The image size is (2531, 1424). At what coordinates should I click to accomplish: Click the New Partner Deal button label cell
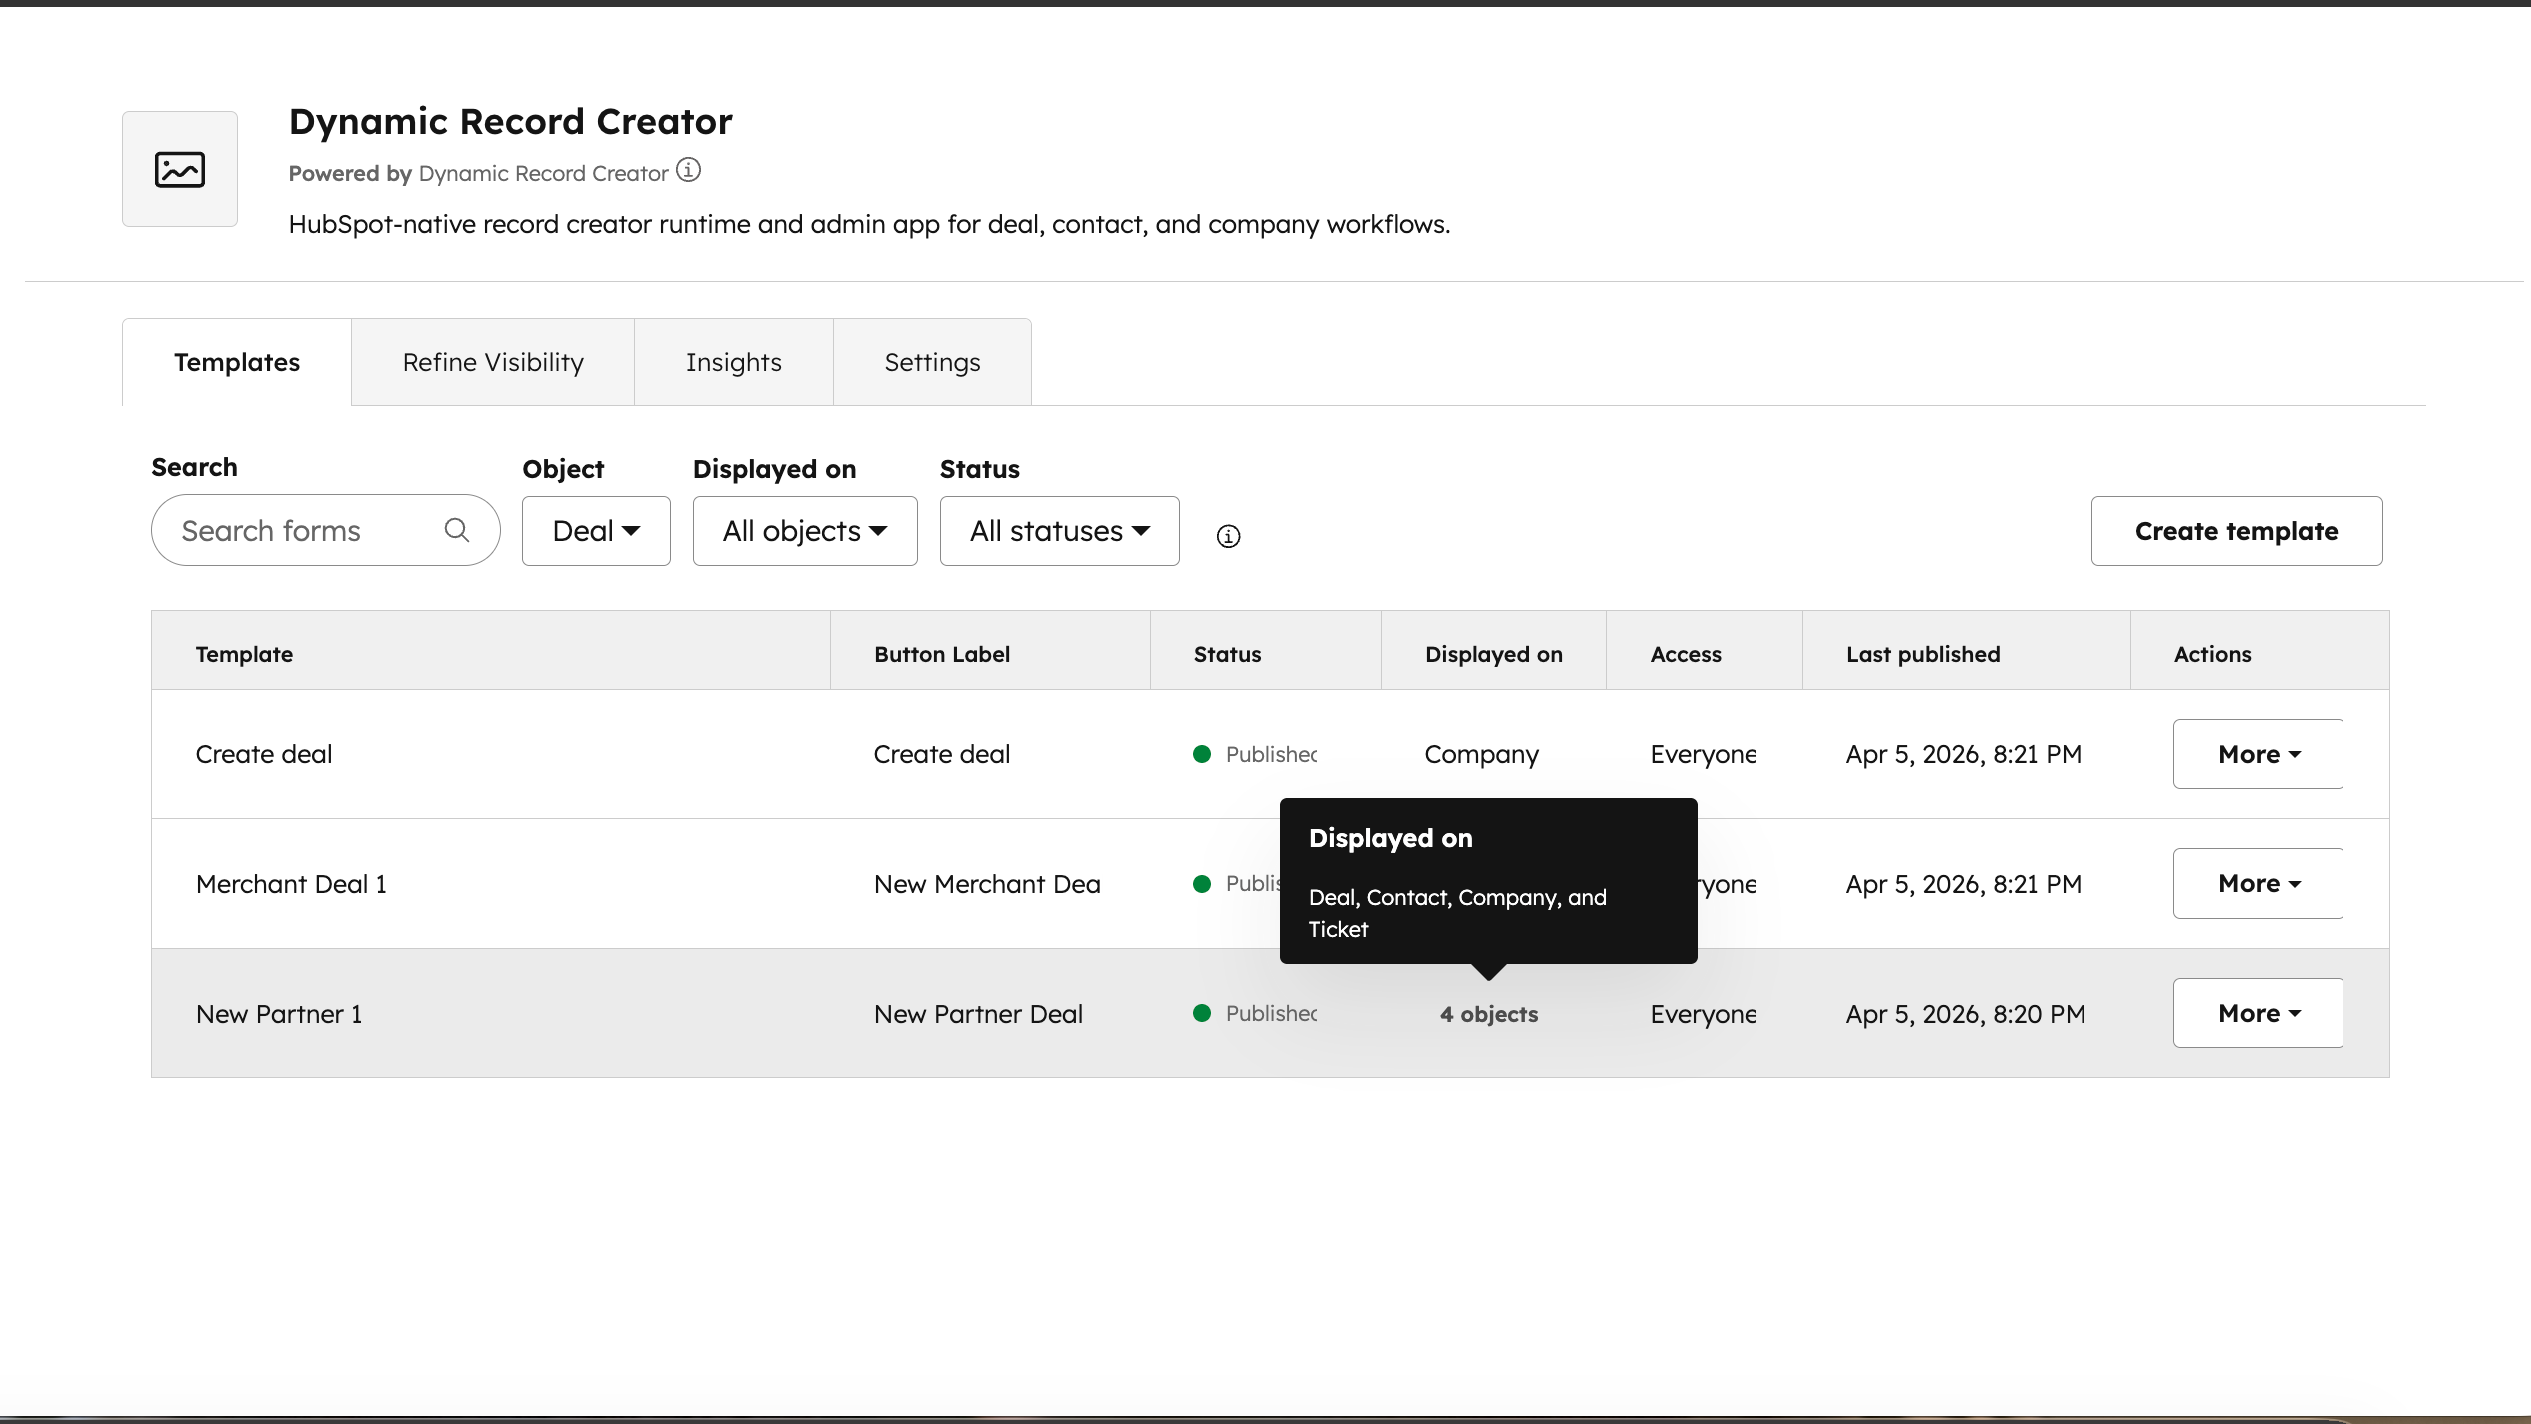click(x=978, y=1014)
